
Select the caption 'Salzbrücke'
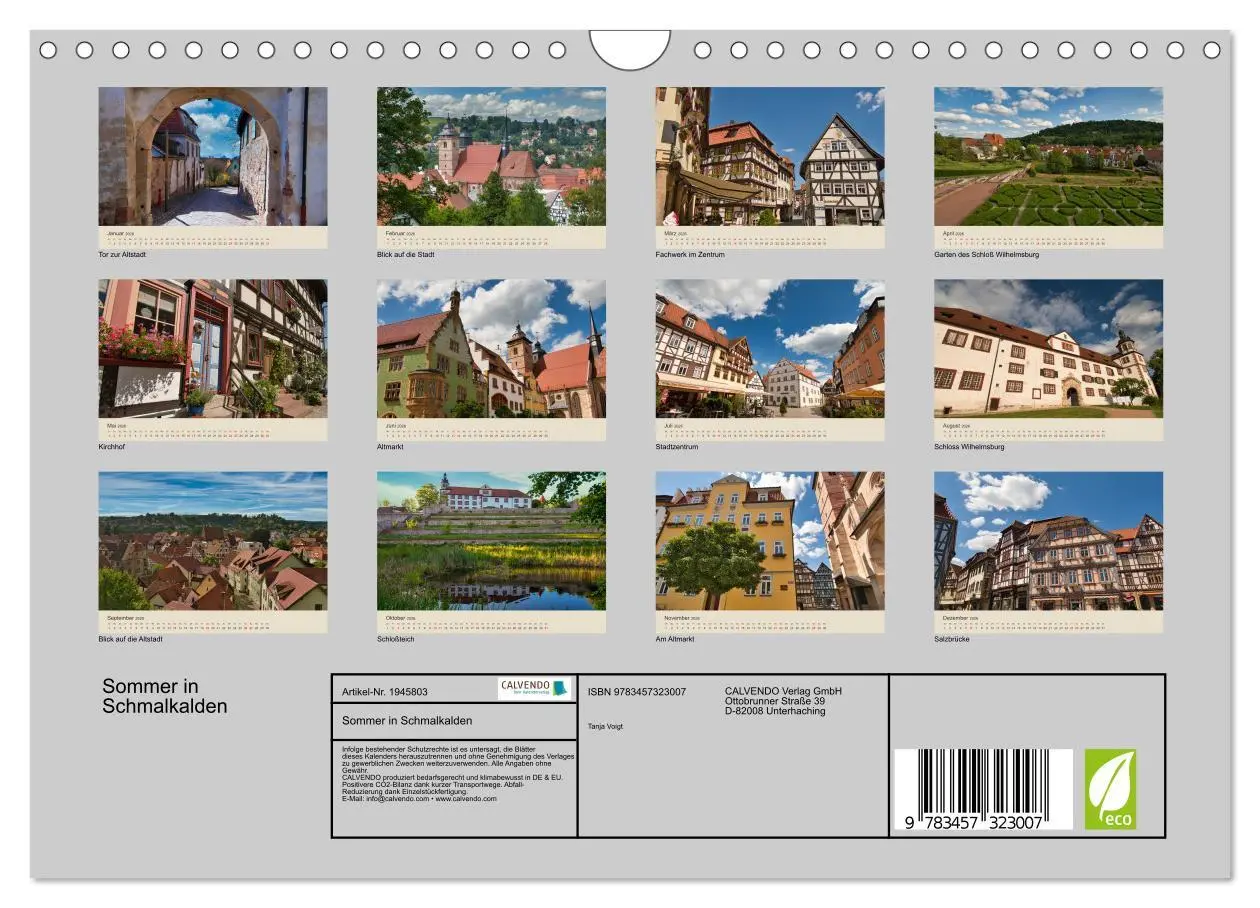coord(952,639)
